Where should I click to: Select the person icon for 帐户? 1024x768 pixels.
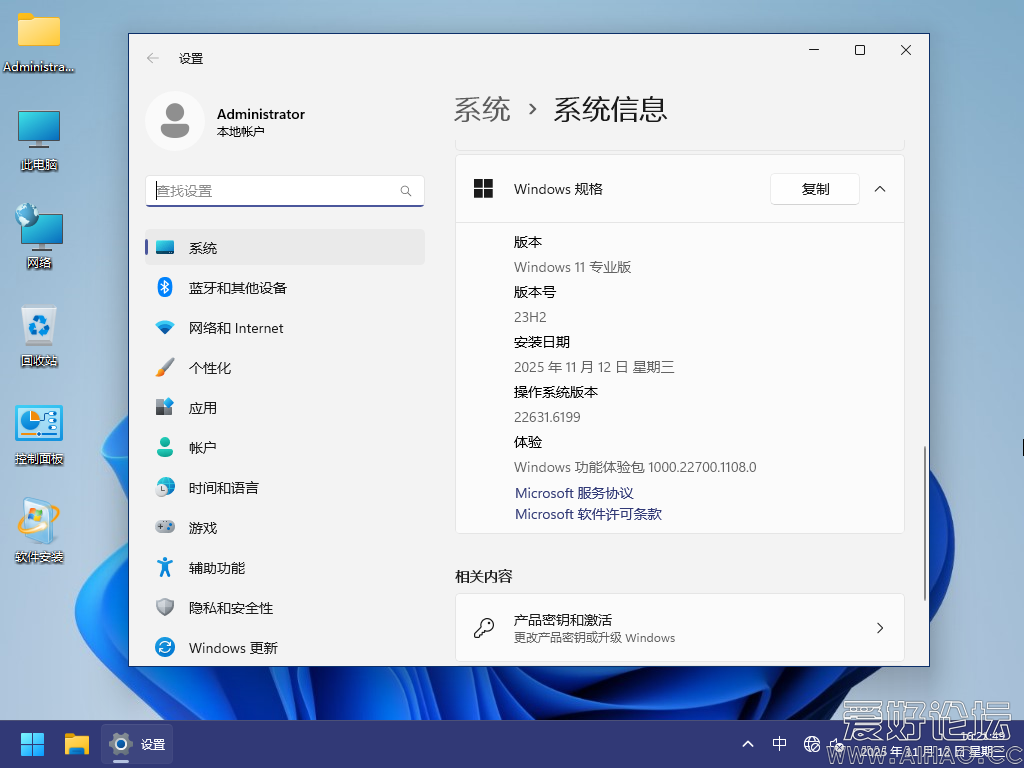(165, 447)
